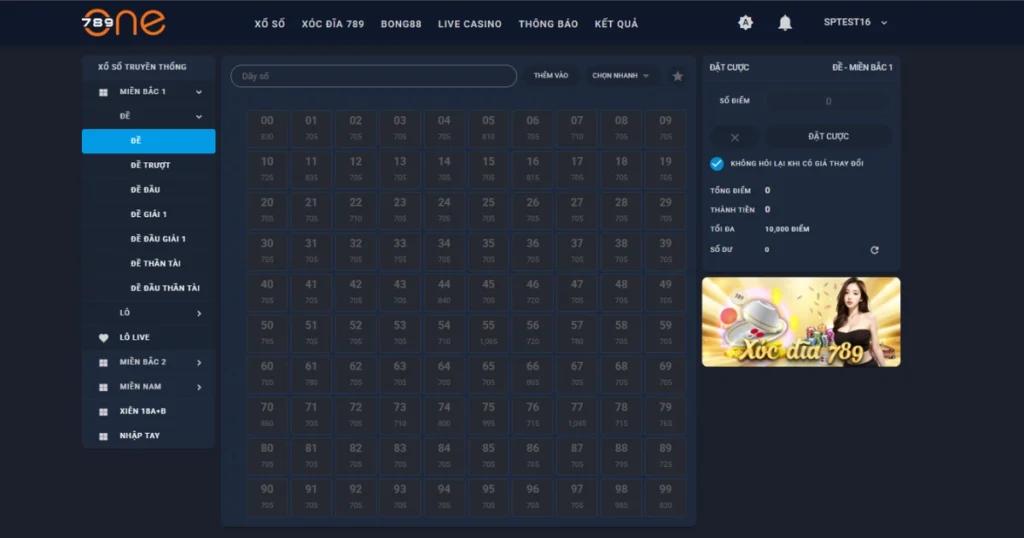Click the Miền Bắc 2 grid icon
The image size is (1024, 538).
103,362
